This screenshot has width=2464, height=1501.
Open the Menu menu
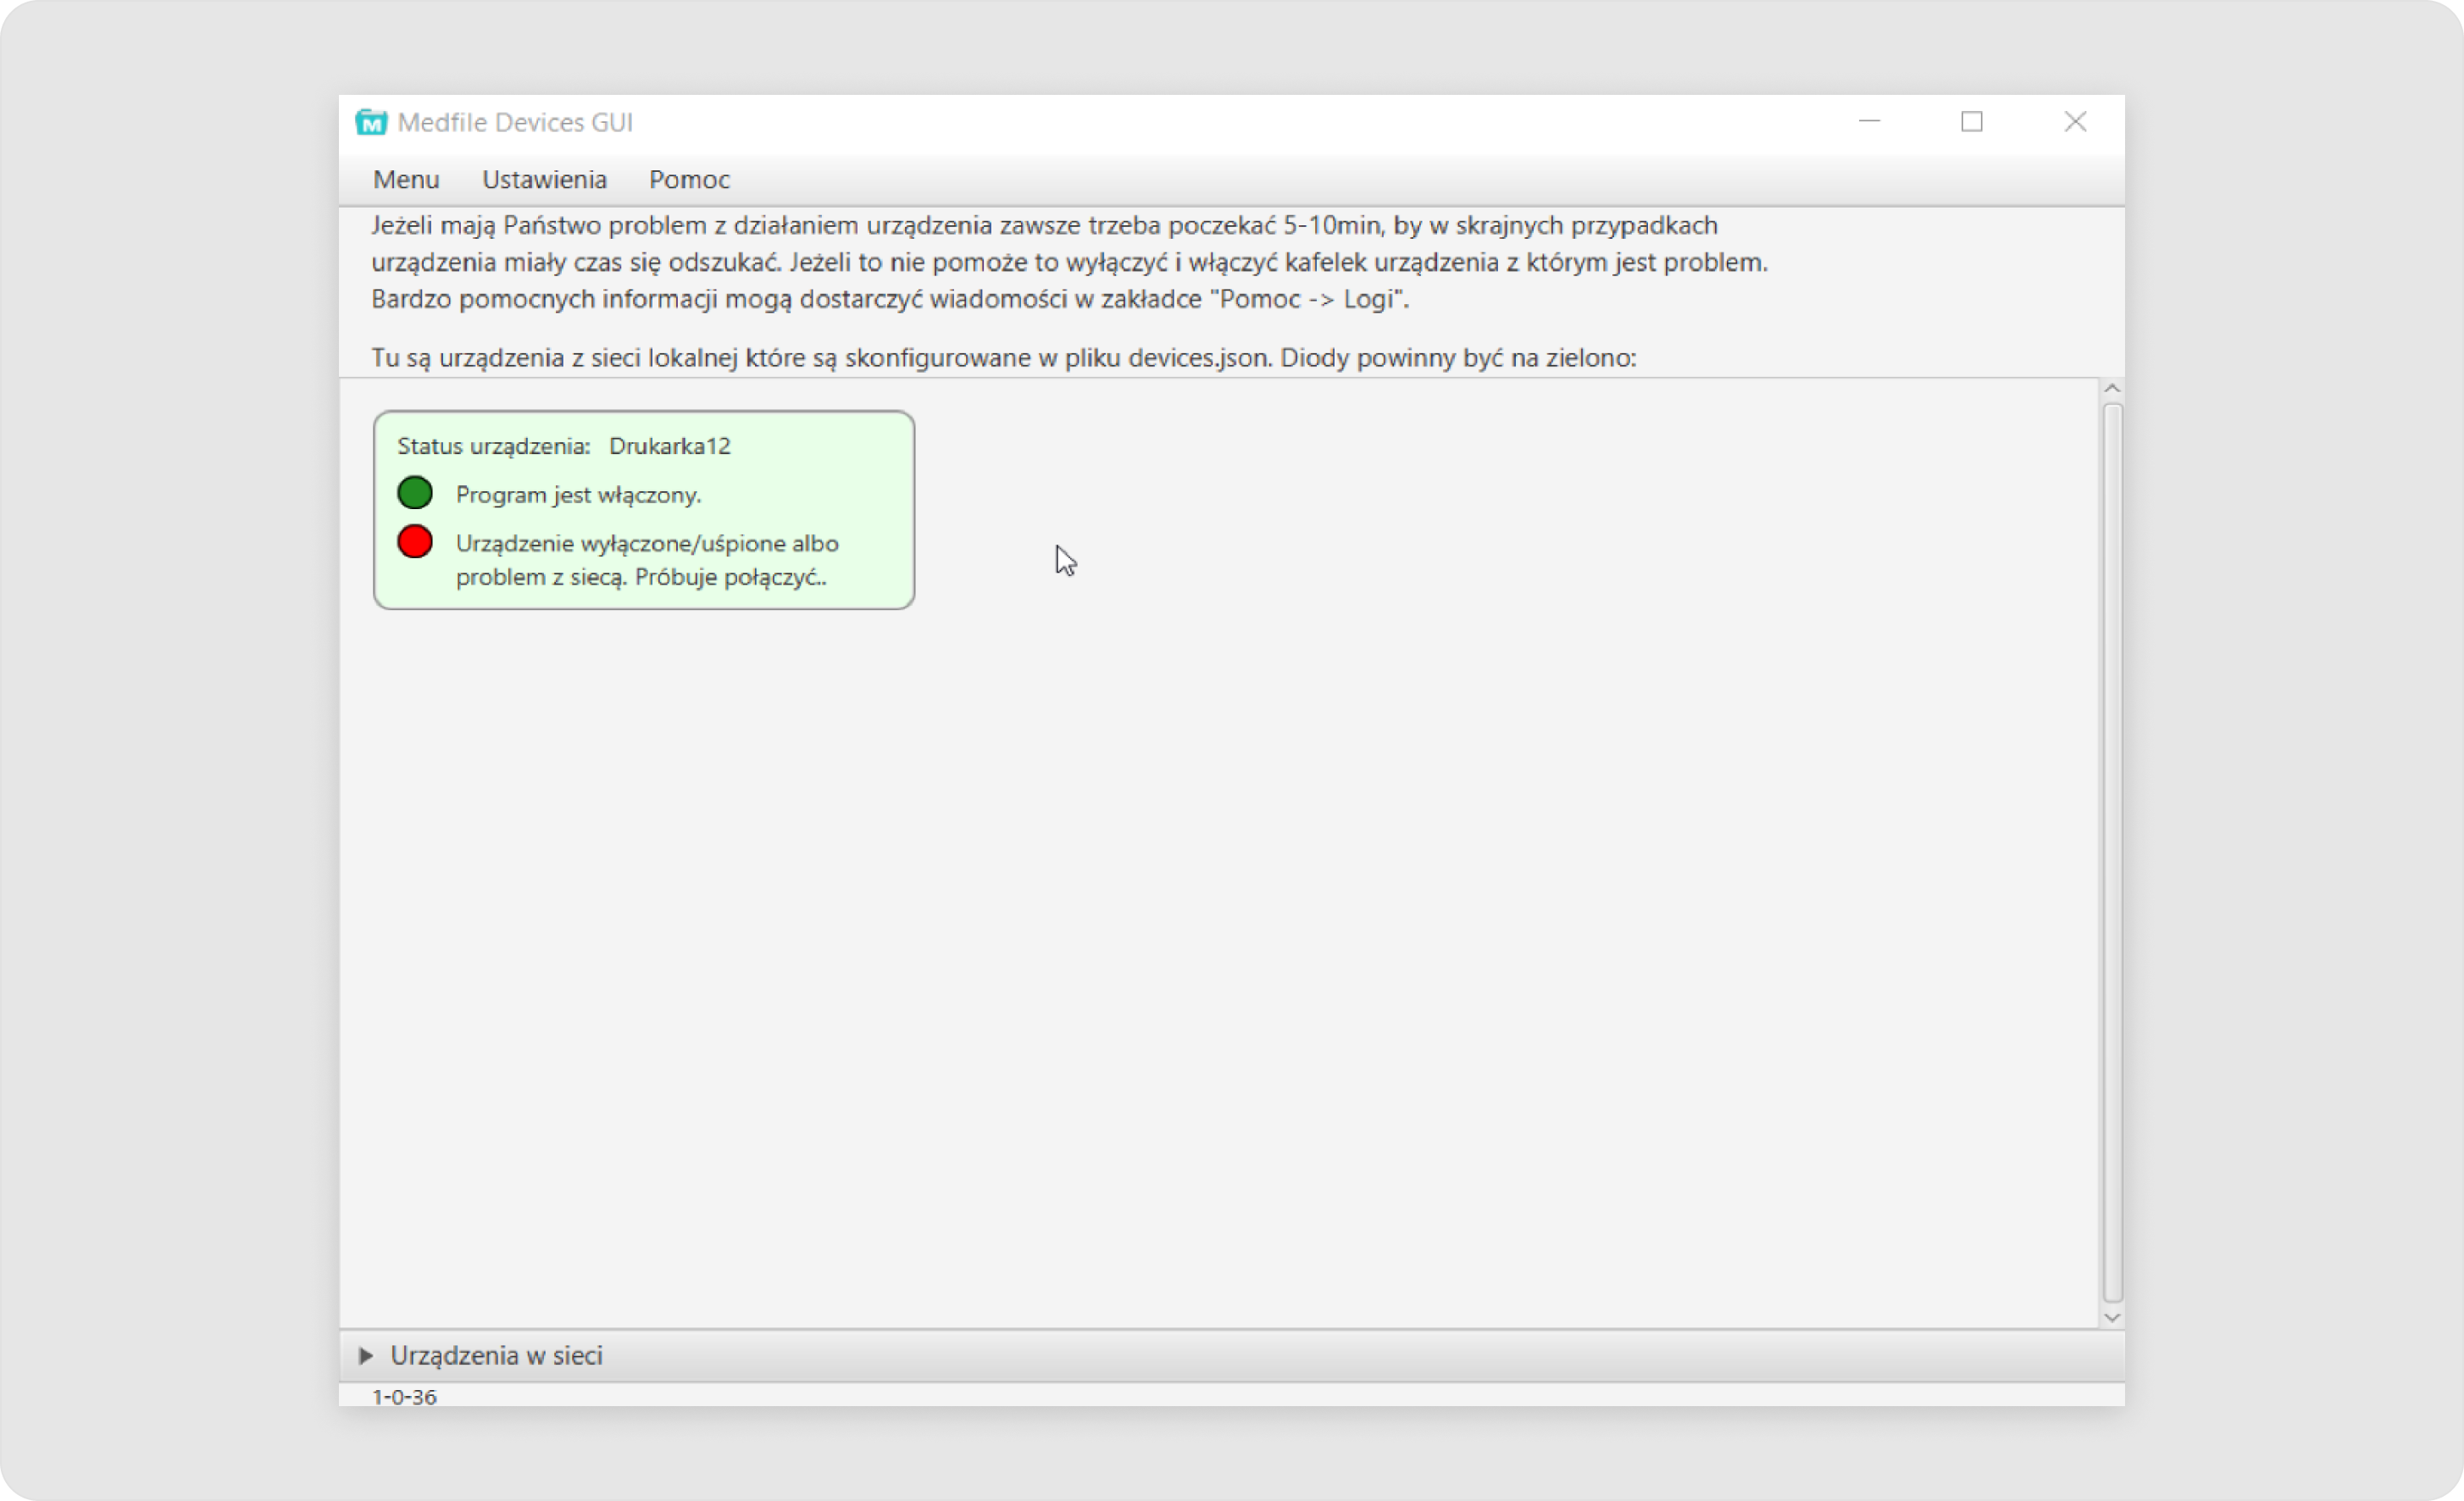pos(406,179)
